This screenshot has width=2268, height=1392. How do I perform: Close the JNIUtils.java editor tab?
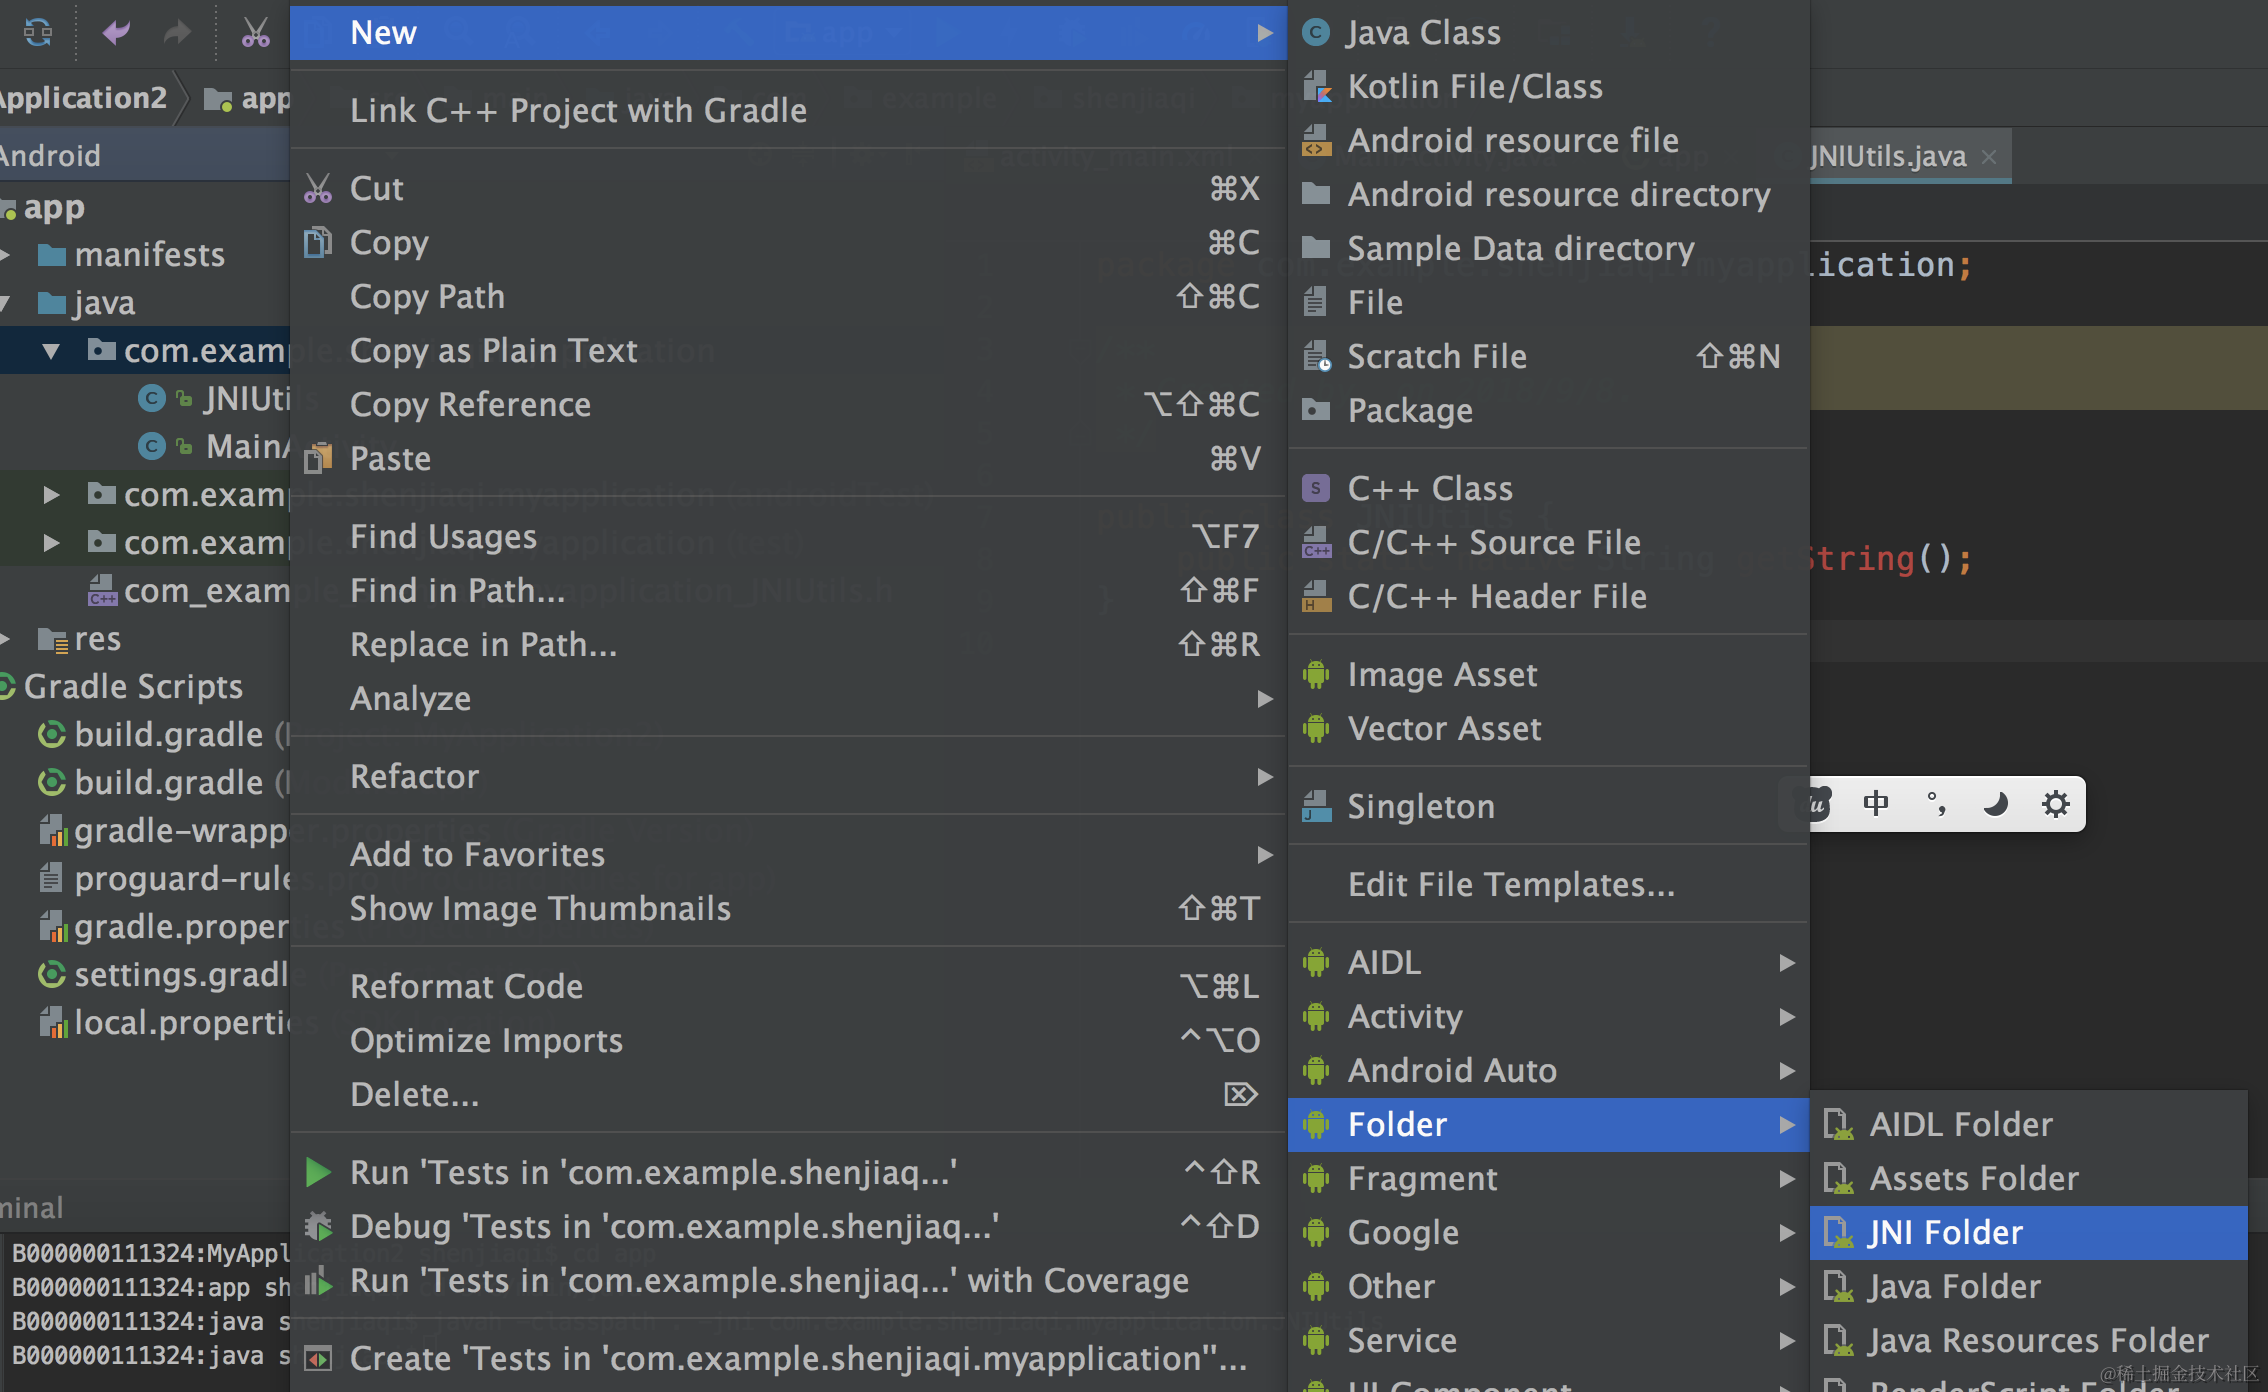pos(1989,157)
